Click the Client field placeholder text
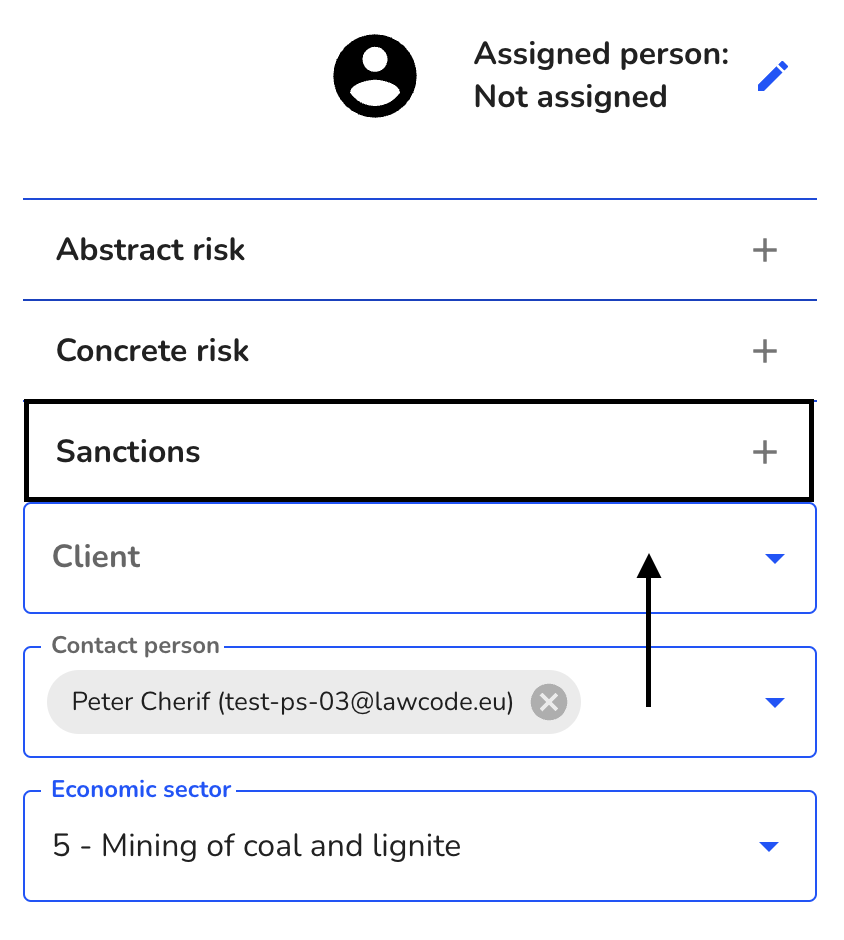 (97, 556)
